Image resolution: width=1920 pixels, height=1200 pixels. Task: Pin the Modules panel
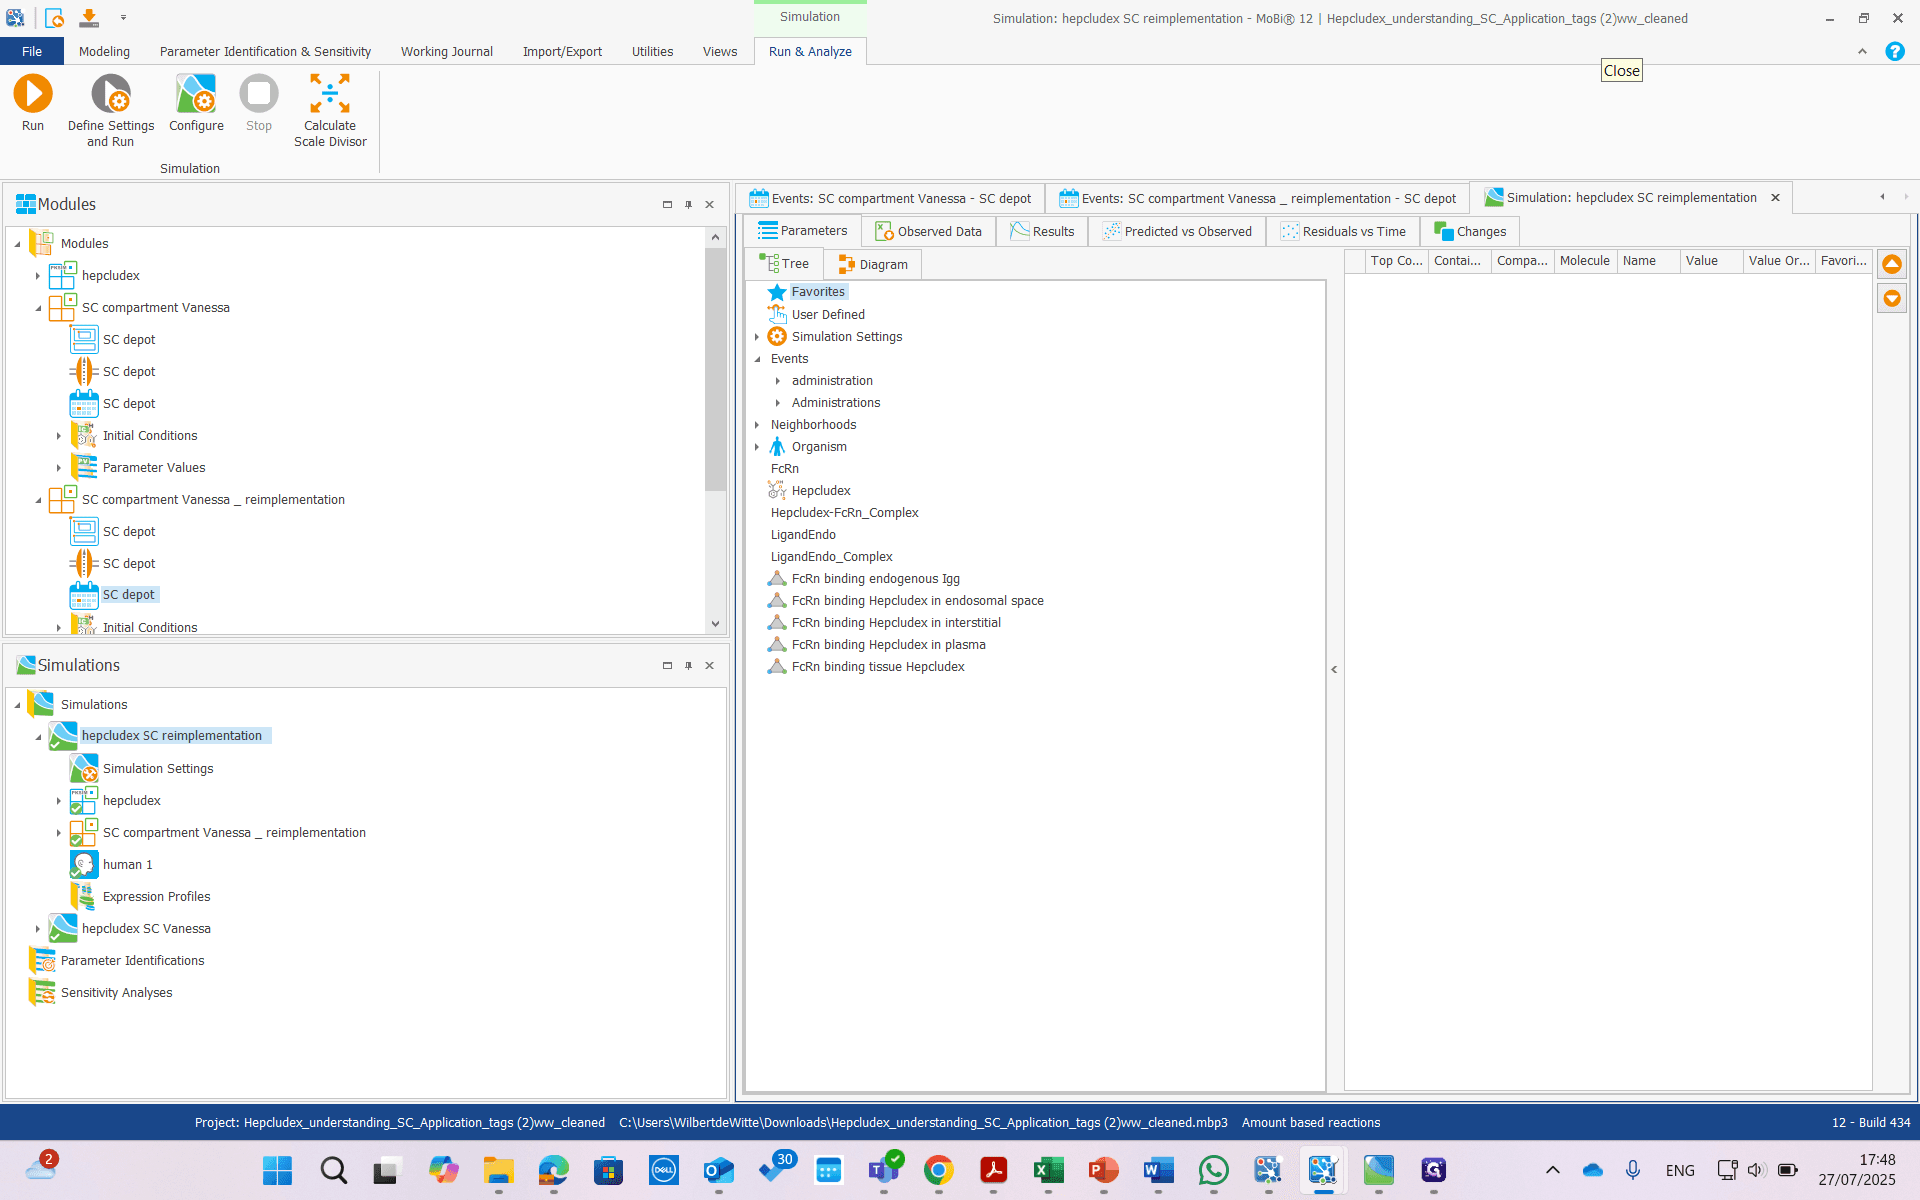(688, 205)
